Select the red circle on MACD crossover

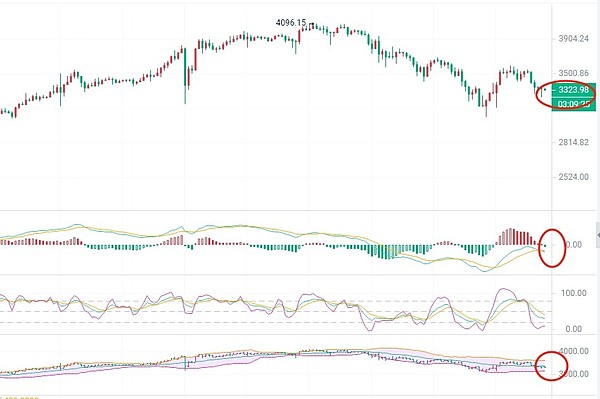click(552, 248)
